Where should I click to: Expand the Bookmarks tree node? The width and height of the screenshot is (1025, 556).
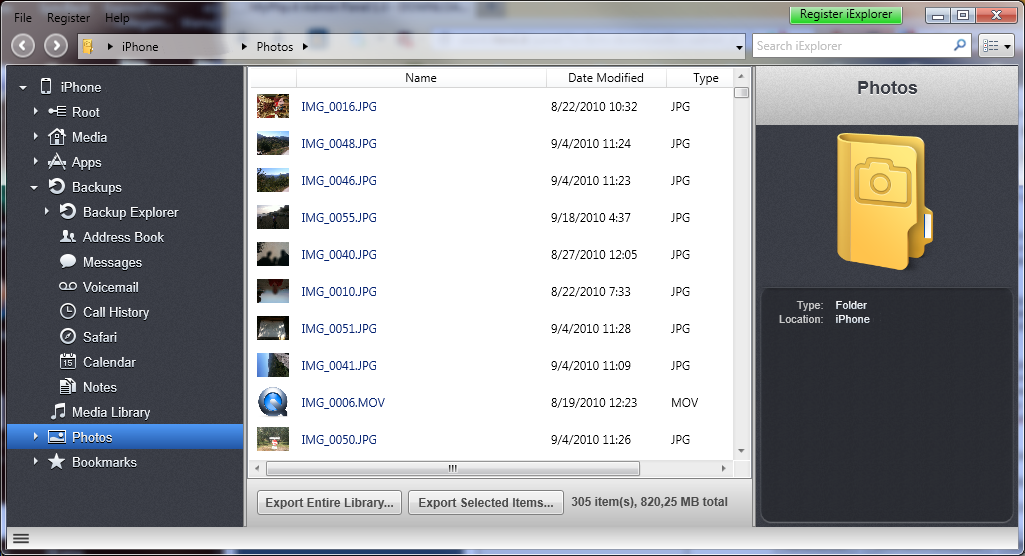[x=35, y=461]
